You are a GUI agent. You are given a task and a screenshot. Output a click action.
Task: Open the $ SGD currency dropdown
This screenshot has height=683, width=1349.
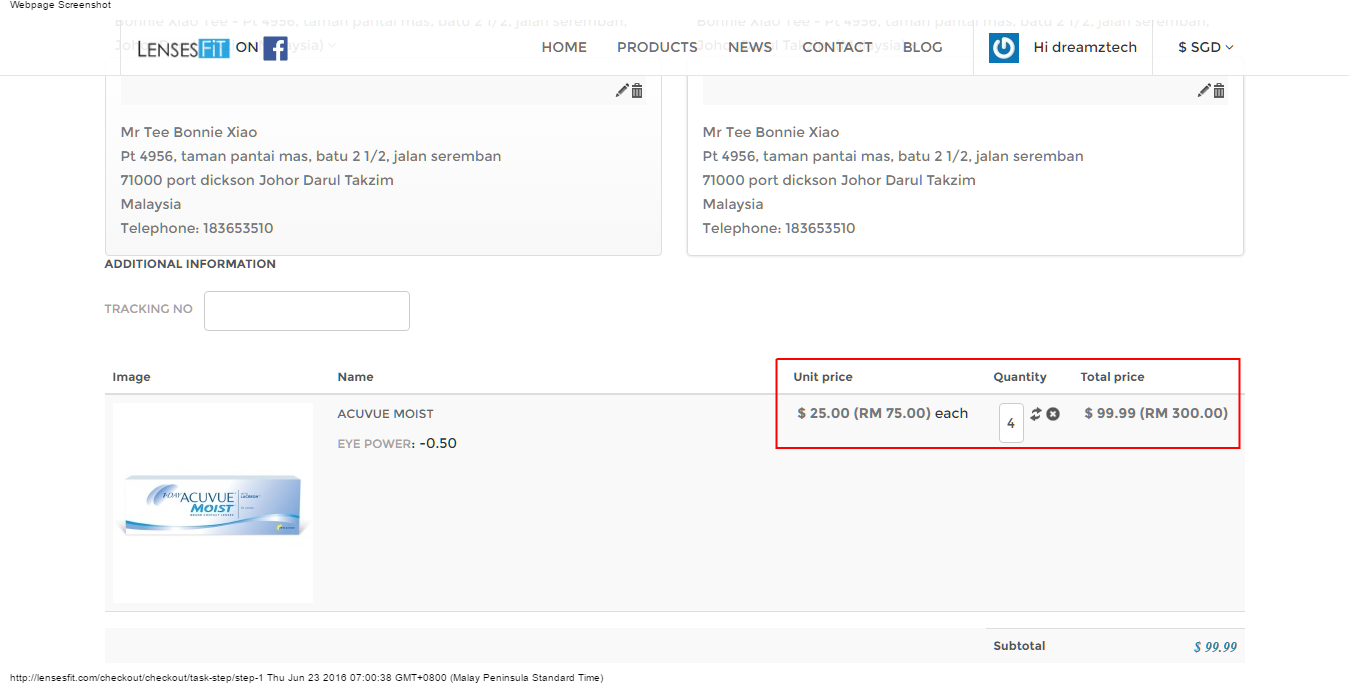pos(1205,47)
